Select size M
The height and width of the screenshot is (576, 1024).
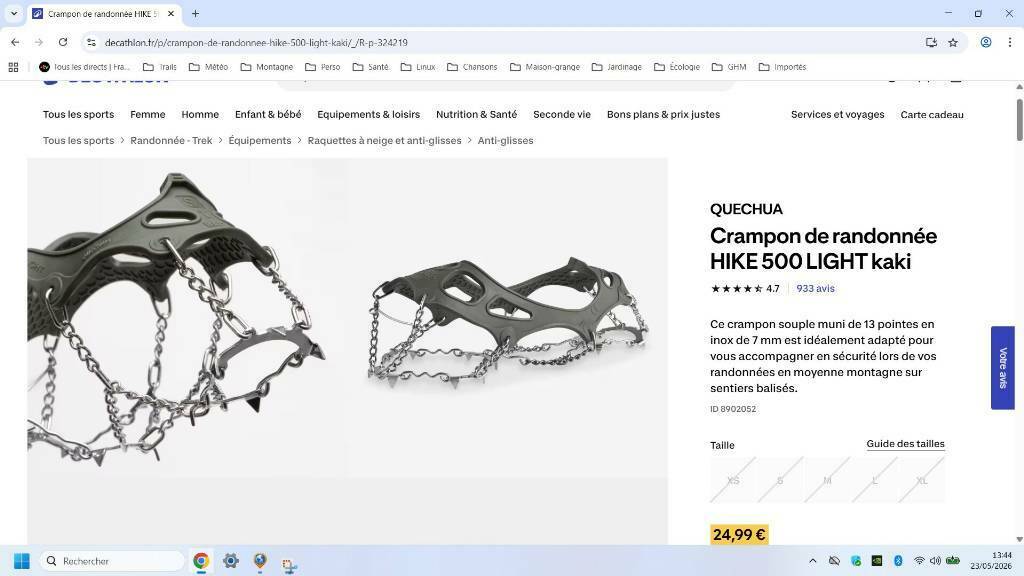pos(827,480)
